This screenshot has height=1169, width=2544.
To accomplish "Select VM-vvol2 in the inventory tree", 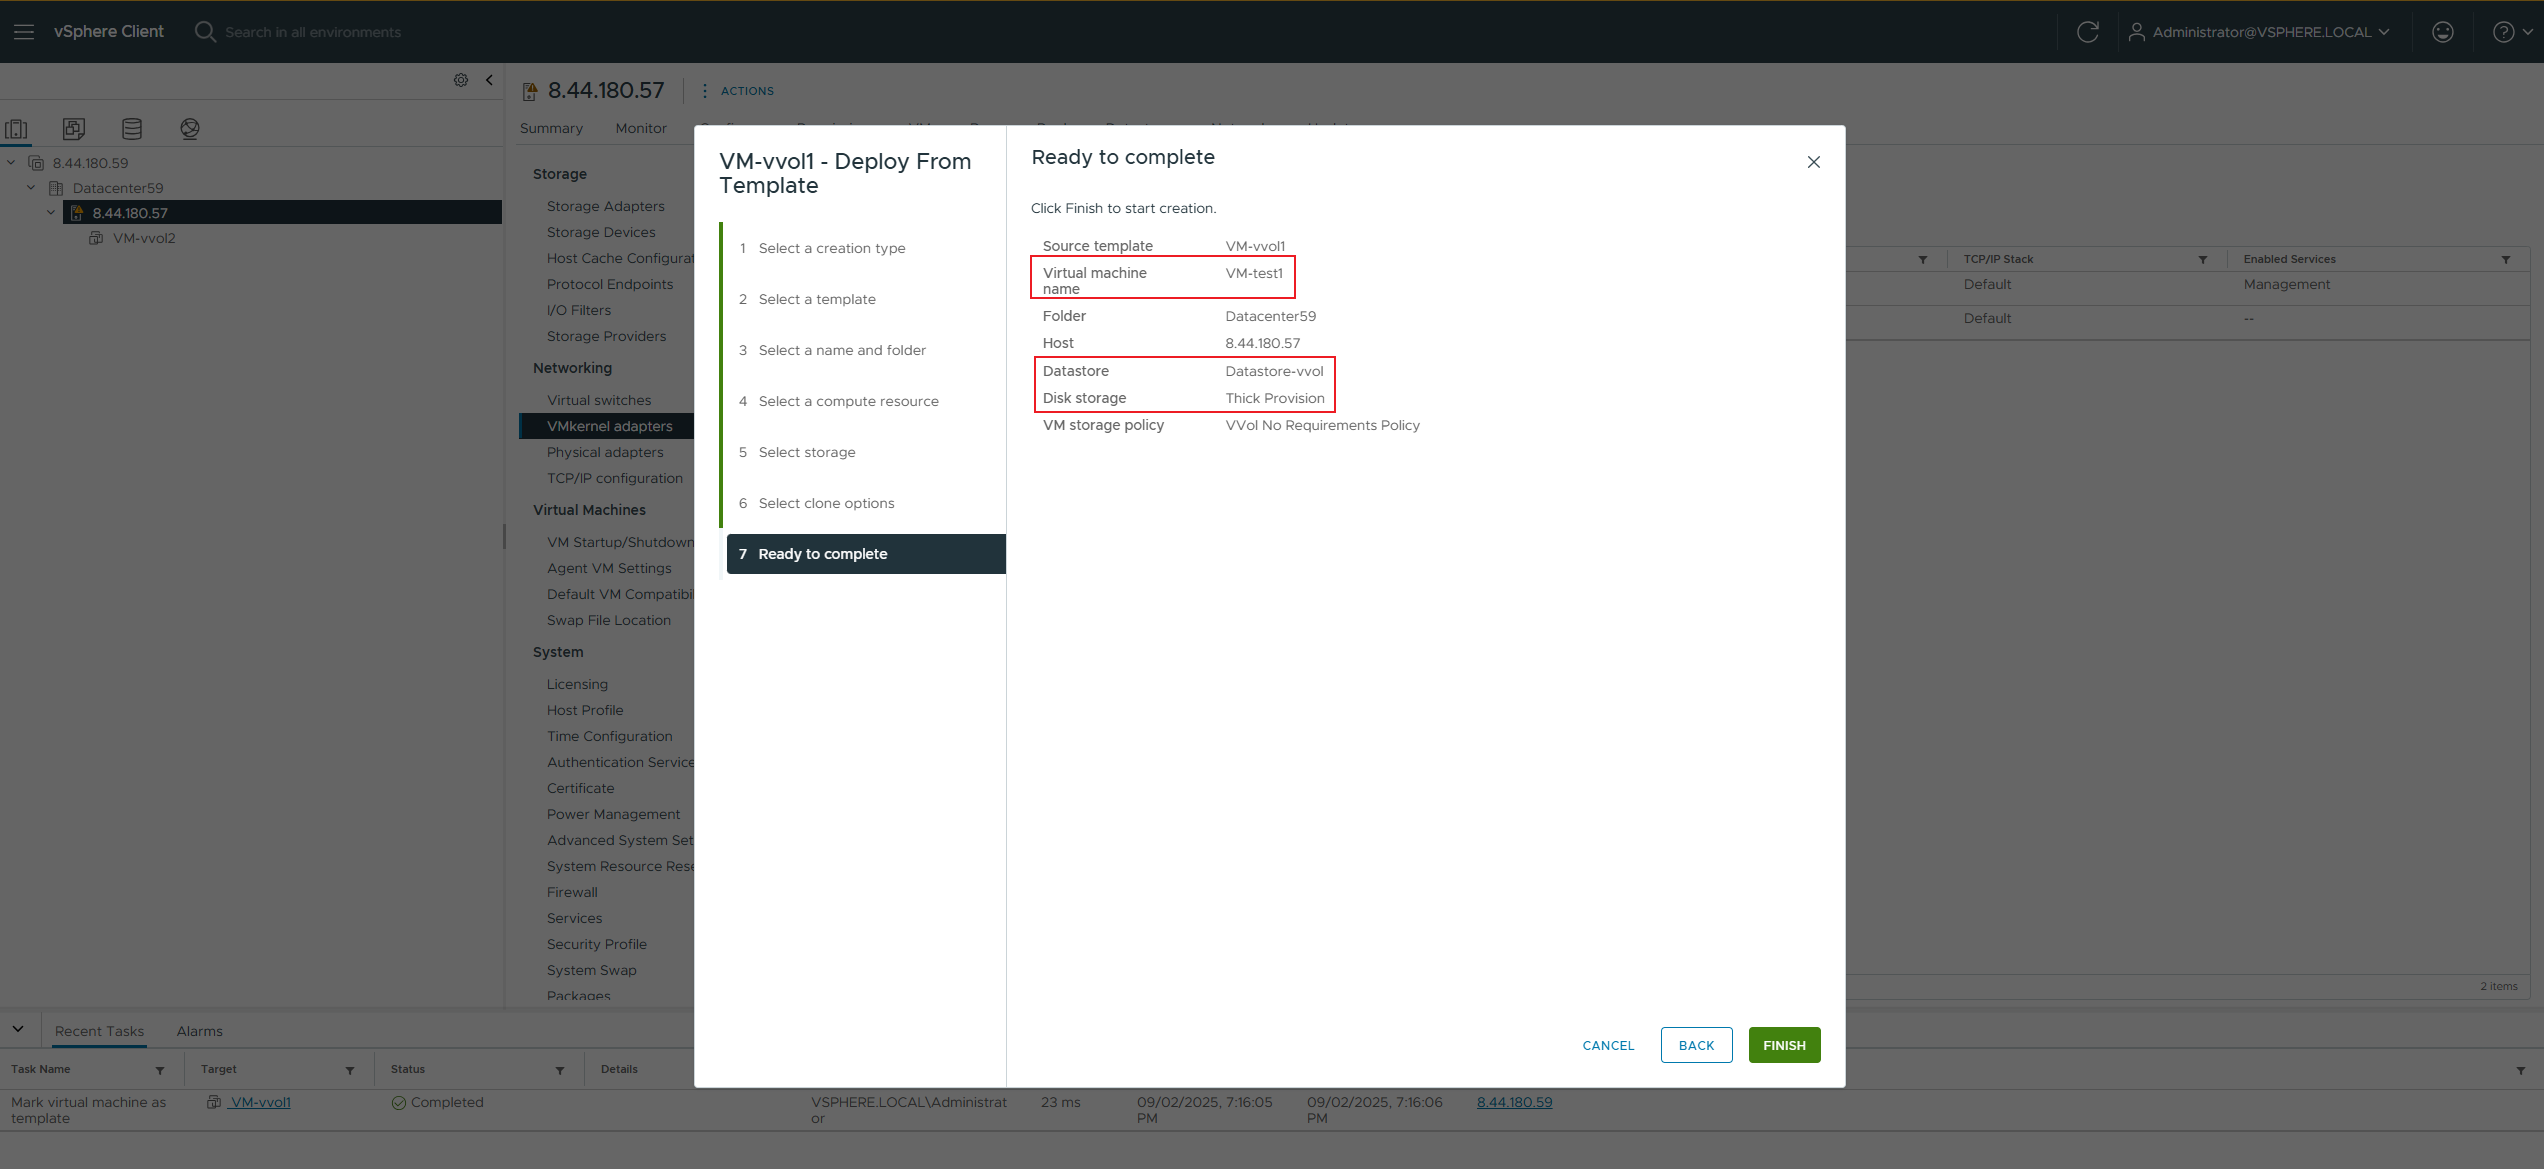I will coord(144,238).
